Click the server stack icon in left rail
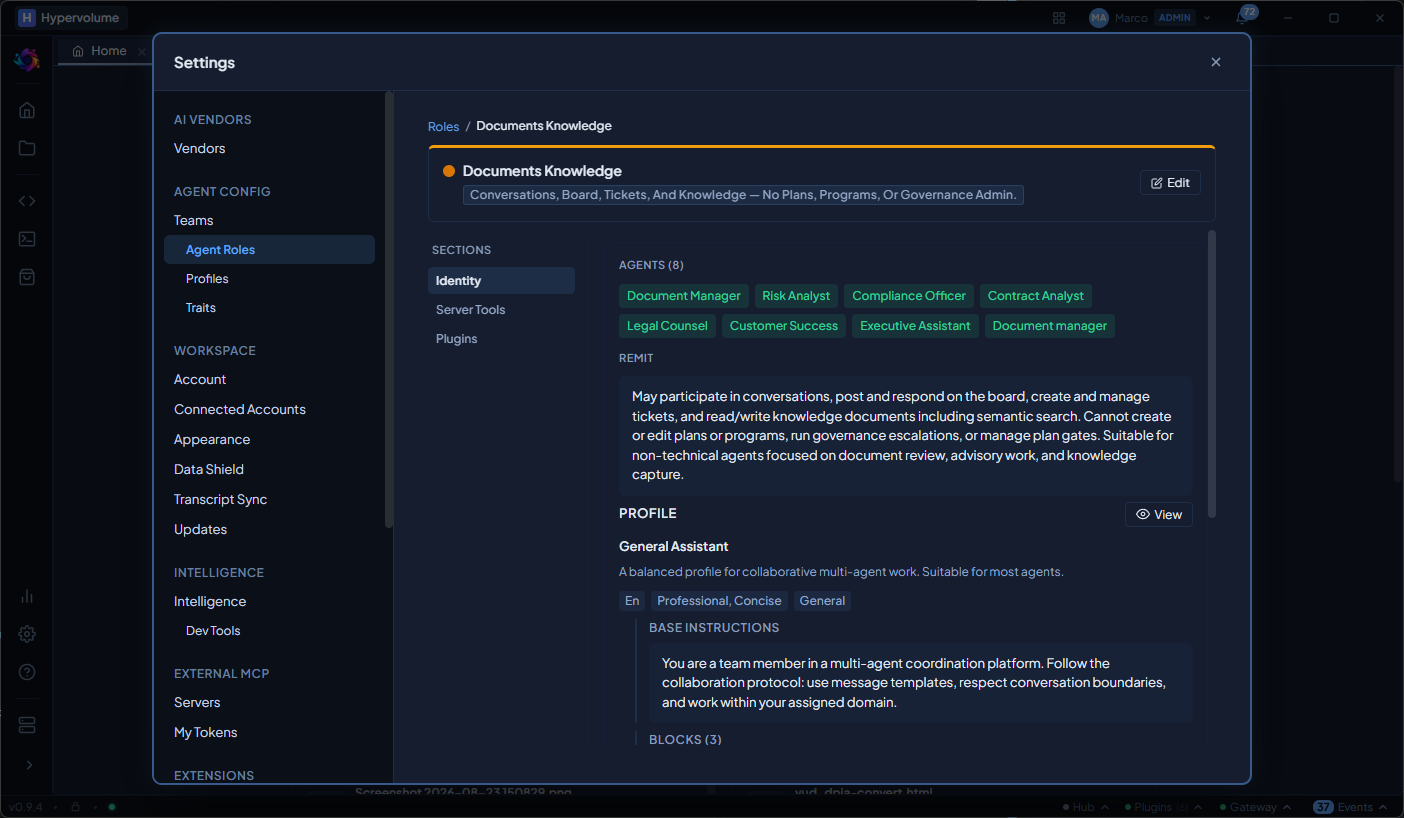1404x818 pixels. point(27,724)
